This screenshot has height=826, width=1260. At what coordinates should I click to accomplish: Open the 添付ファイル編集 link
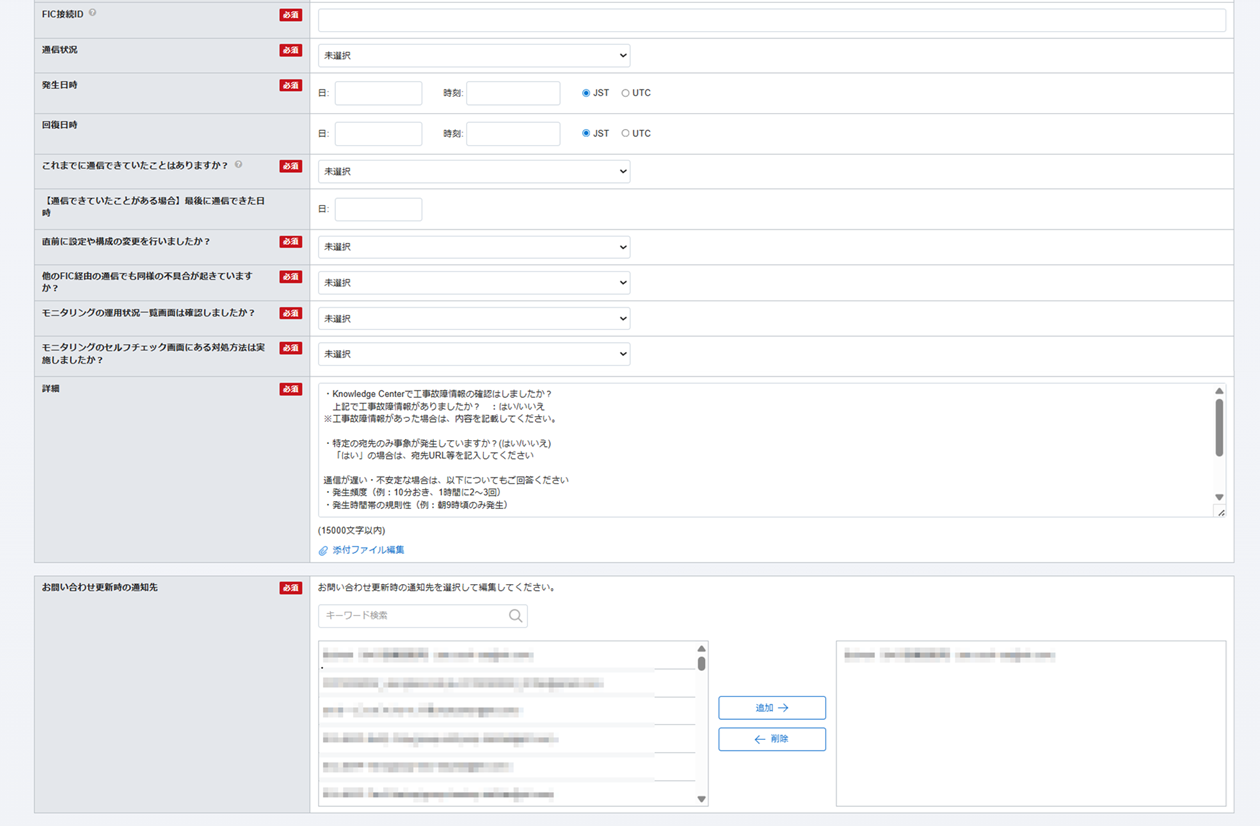point(368,550)
